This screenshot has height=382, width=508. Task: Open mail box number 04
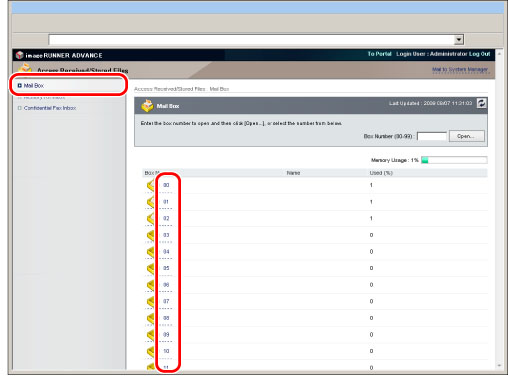(166, 252)
